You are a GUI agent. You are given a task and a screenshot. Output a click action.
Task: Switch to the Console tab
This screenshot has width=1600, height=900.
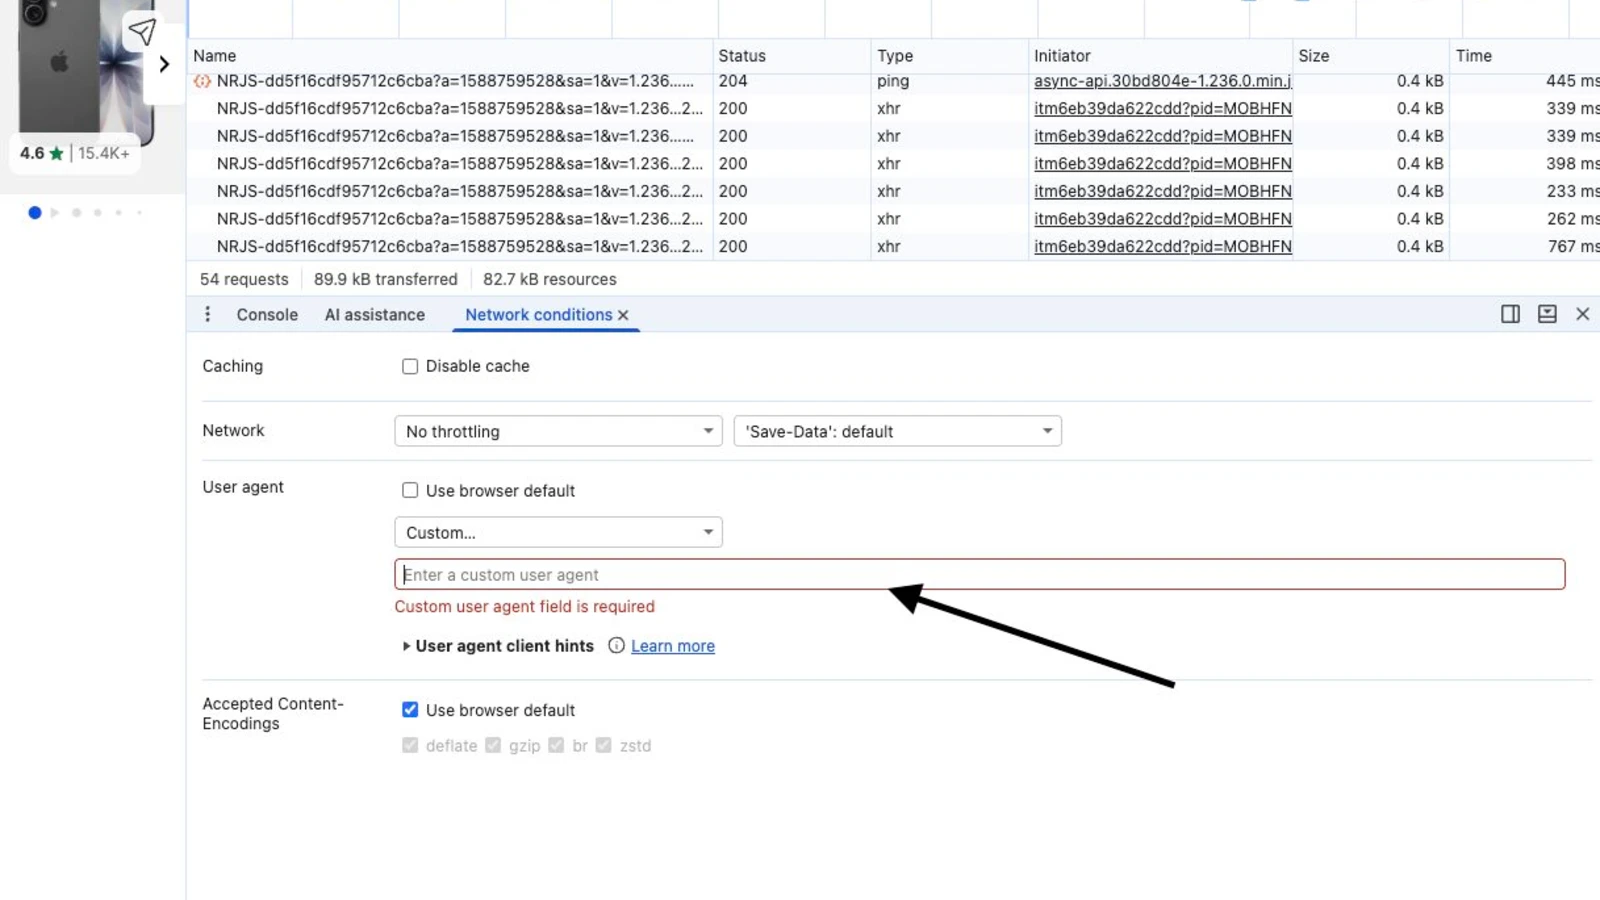tap(267, 314)
